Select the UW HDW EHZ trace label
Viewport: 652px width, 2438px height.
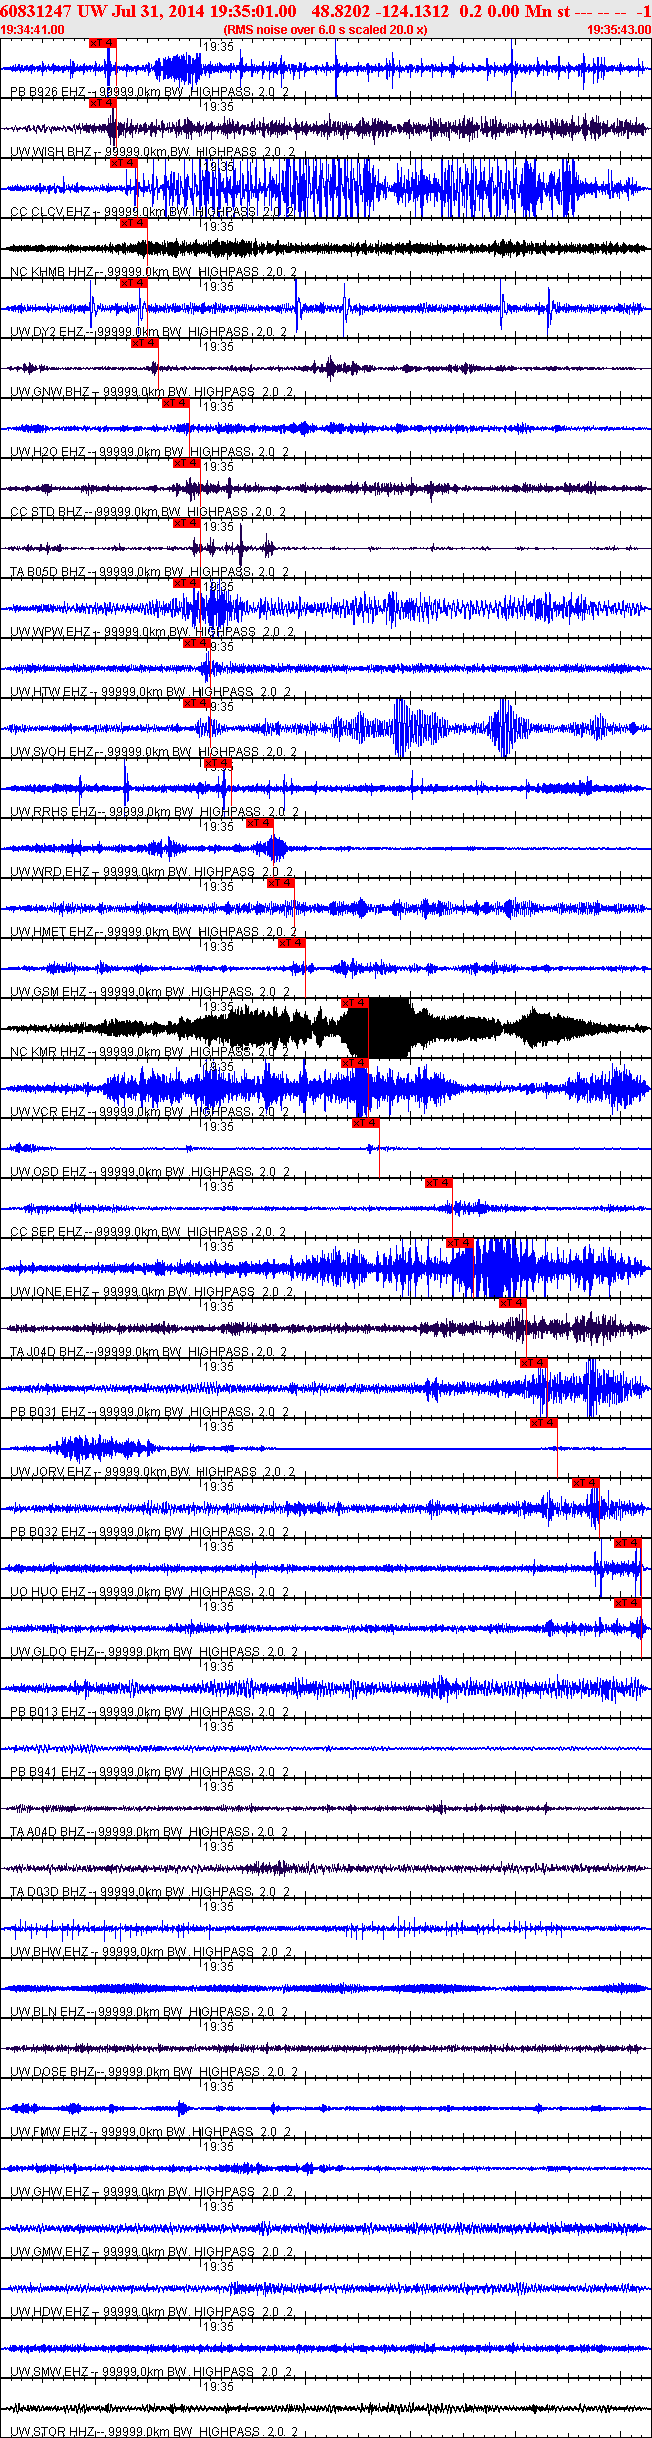tap(151, 2312)
